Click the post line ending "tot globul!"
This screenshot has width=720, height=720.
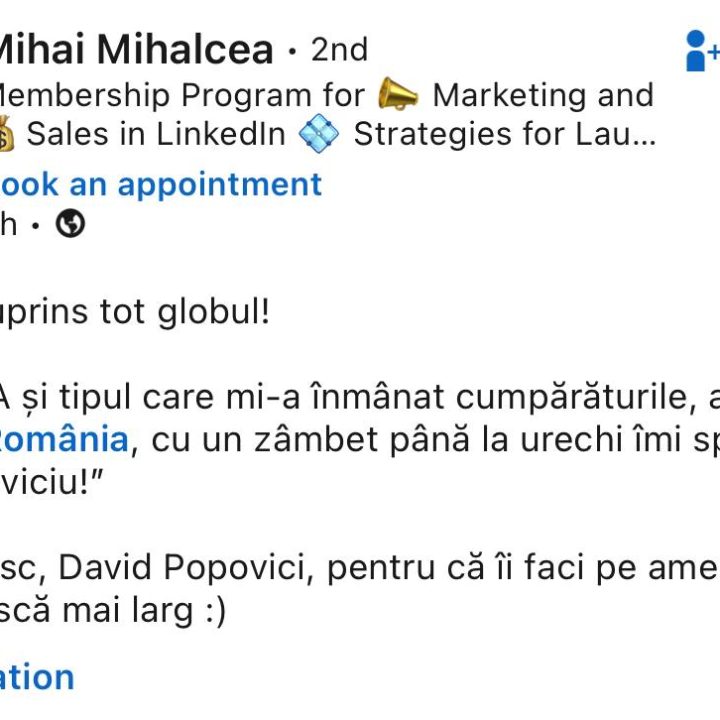click(135, 312)
